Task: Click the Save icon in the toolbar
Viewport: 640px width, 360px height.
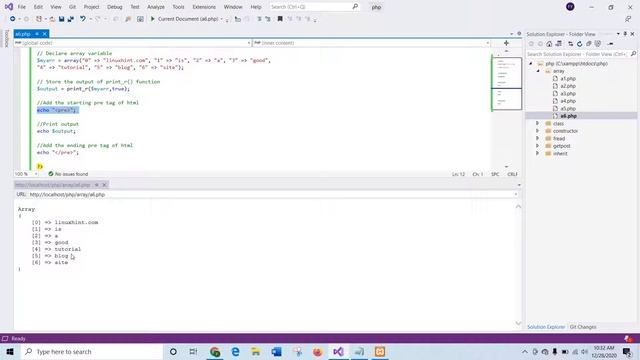Action: [61, 19]
